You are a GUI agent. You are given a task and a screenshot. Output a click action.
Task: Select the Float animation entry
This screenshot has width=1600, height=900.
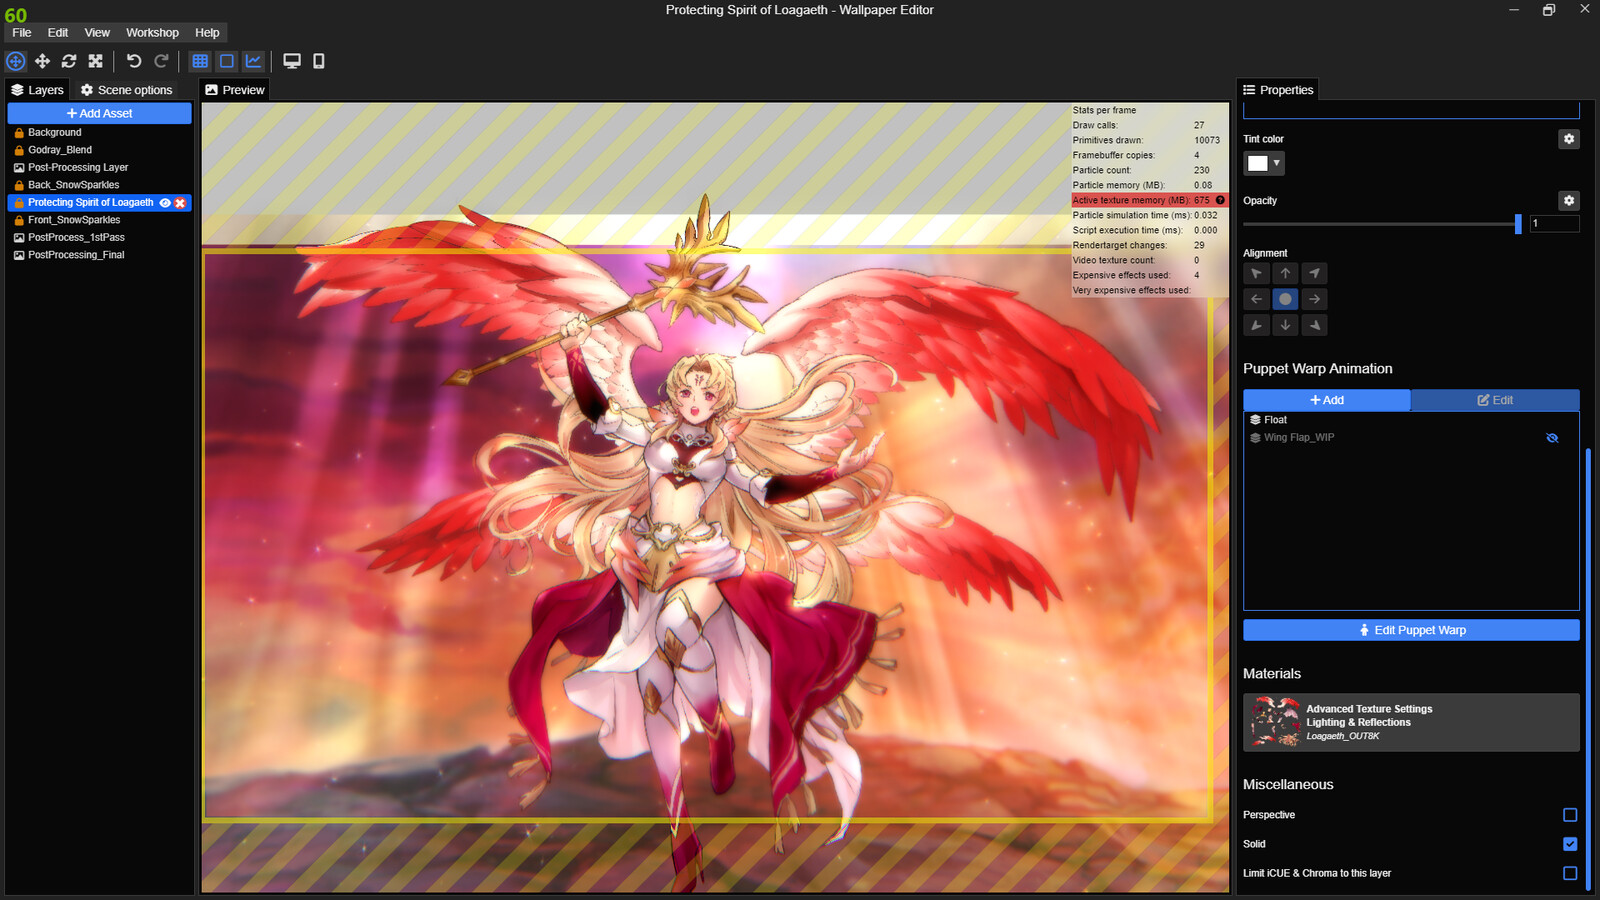pos(1411,420)
